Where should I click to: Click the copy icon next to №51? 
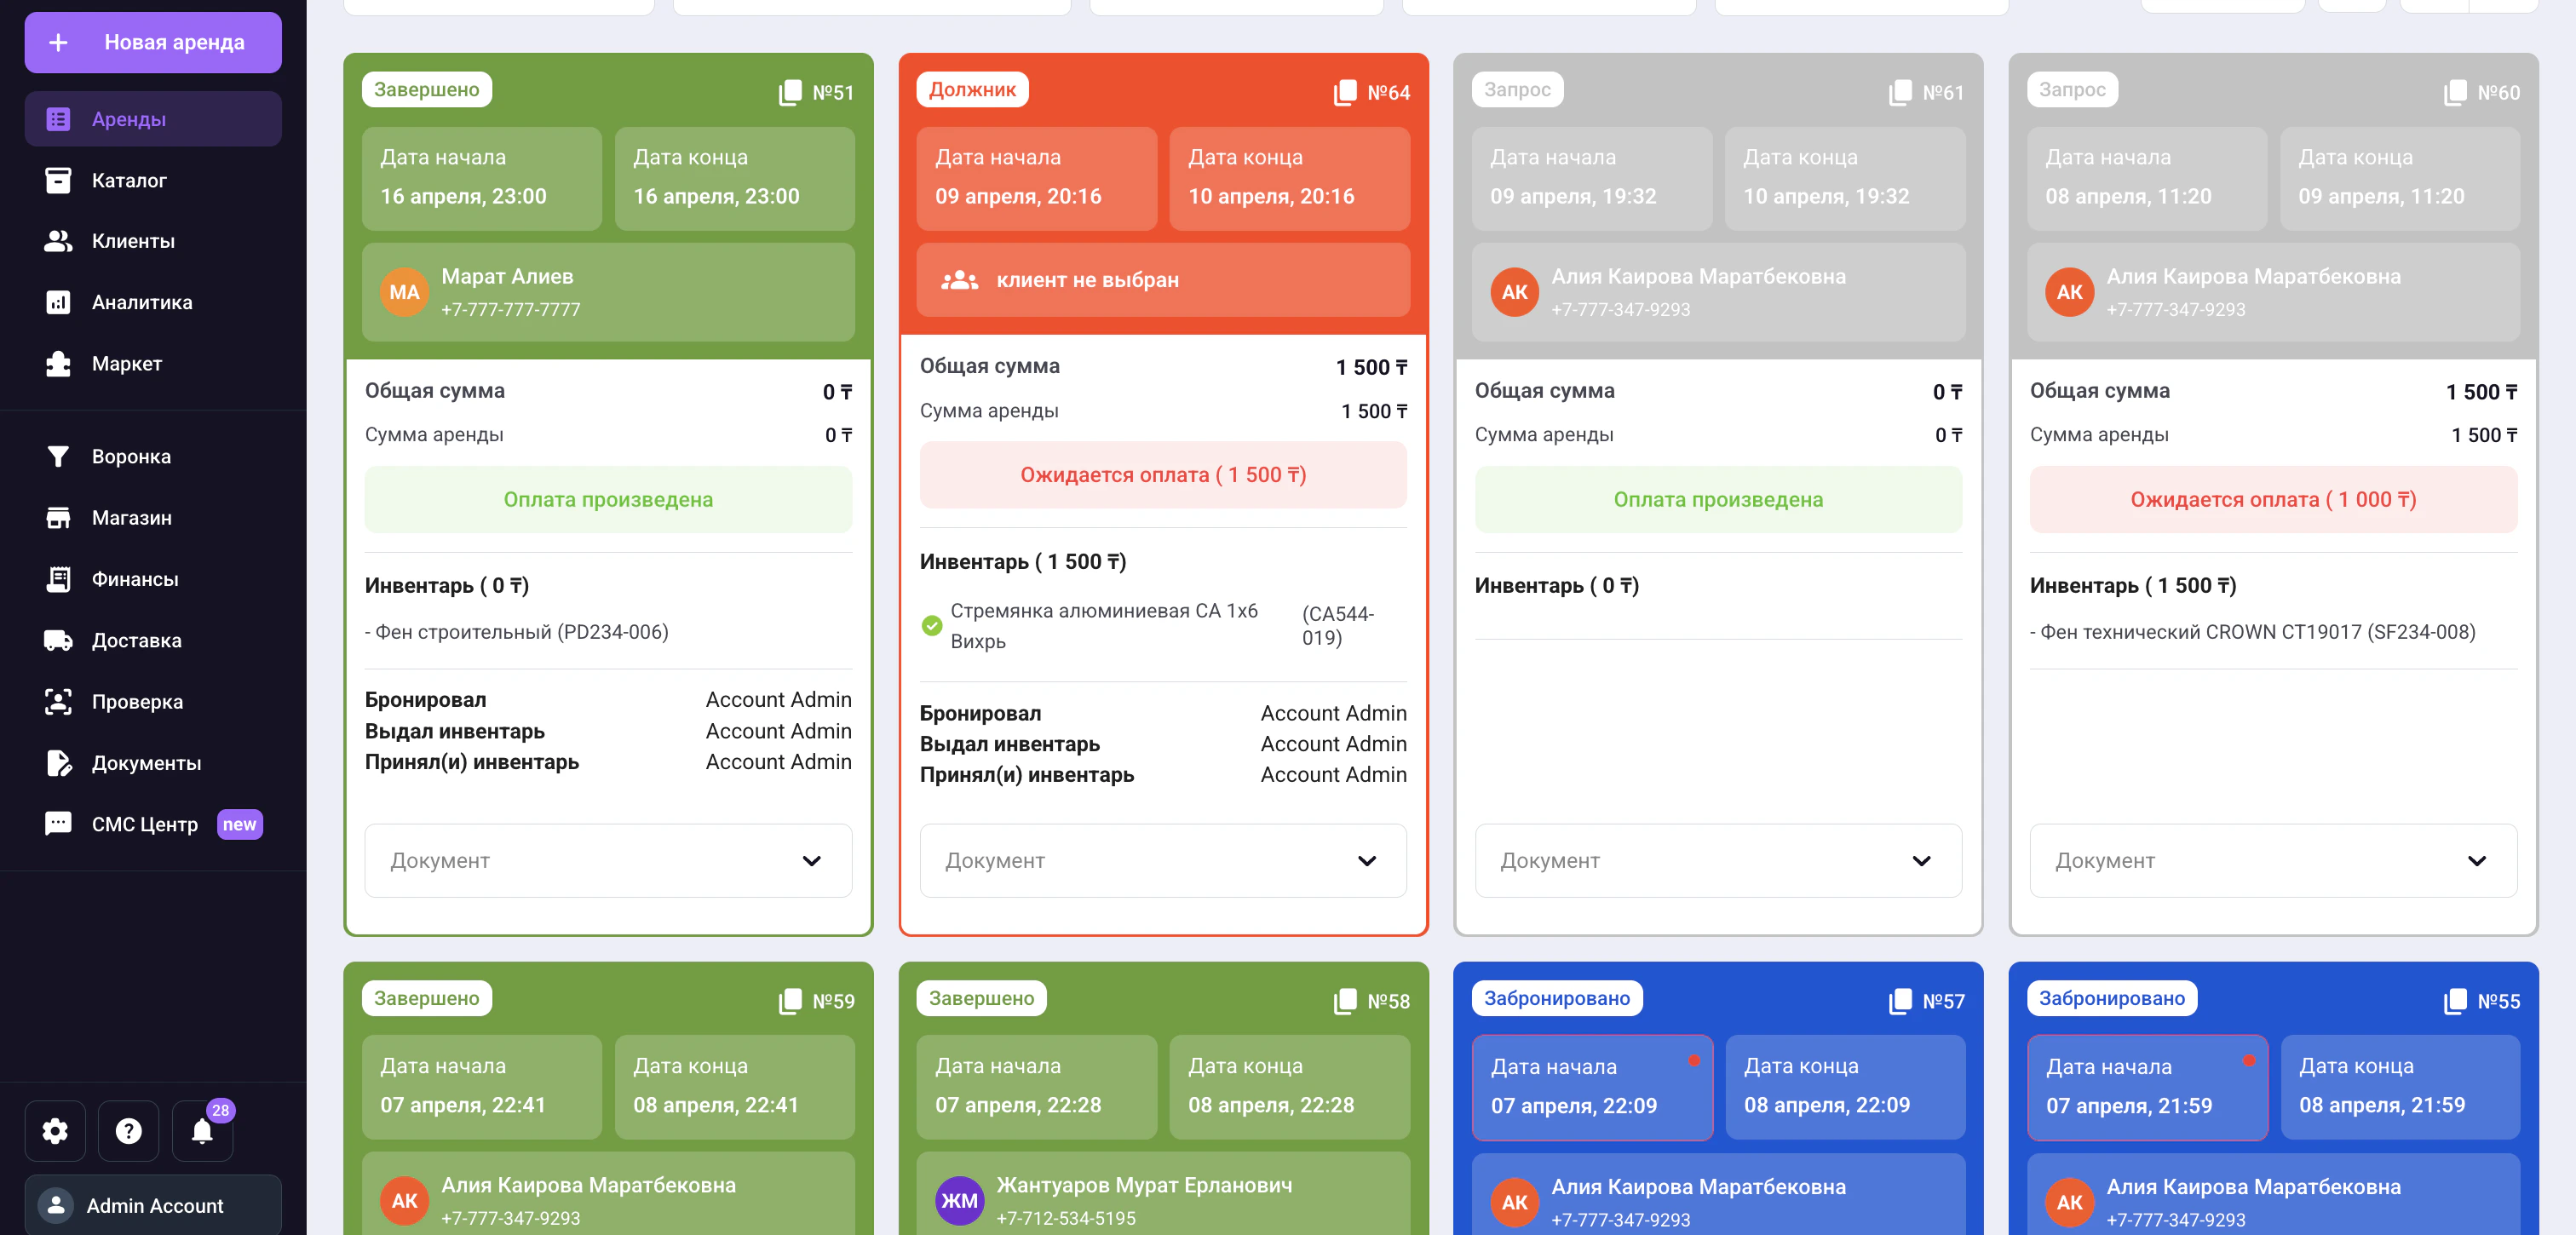790,93
